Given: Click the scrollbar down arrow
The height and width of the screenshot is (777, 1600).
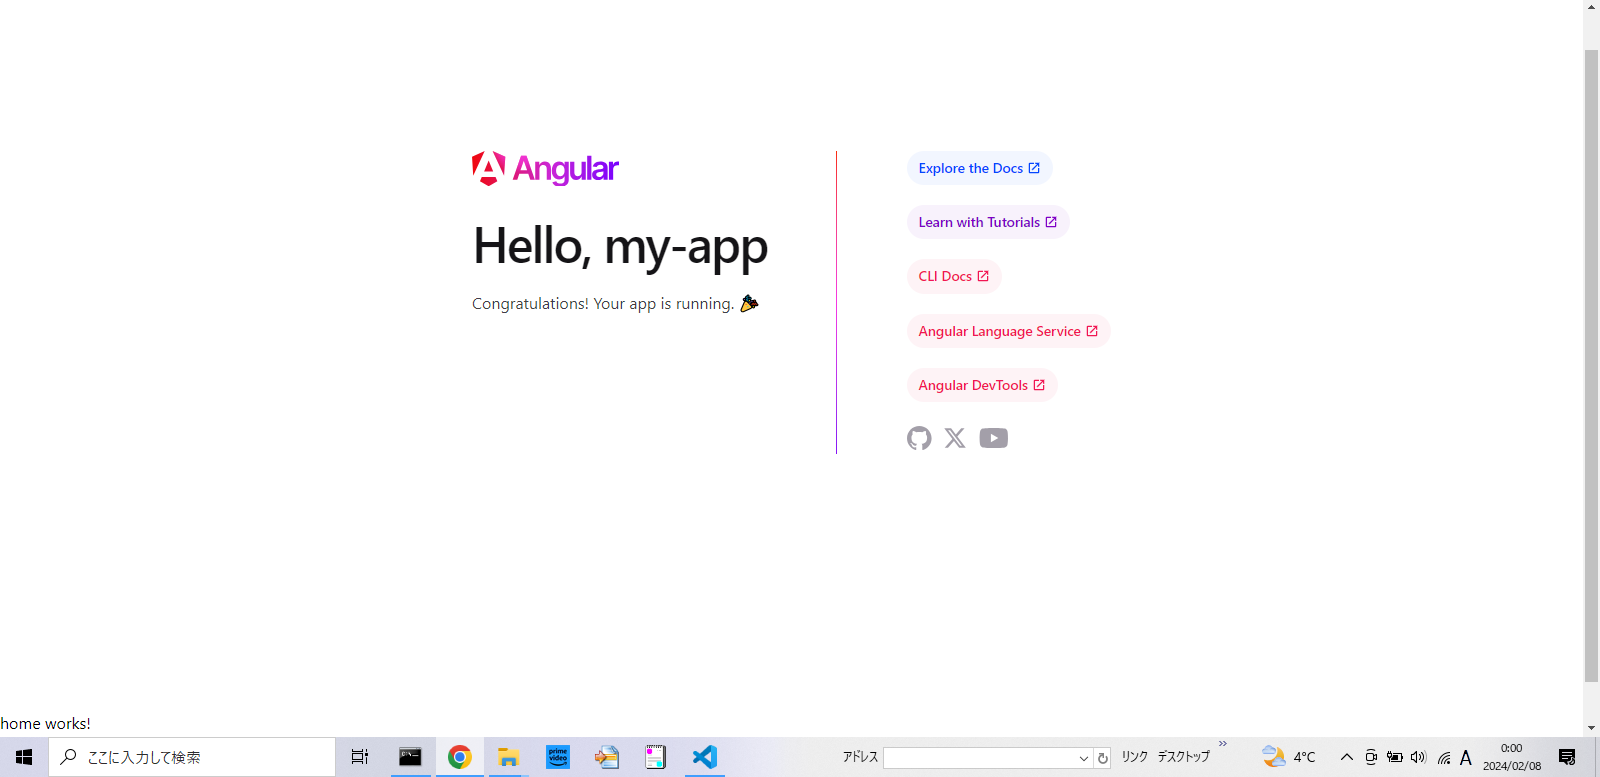Looking at the screenshot, I should pos(1591,728).
